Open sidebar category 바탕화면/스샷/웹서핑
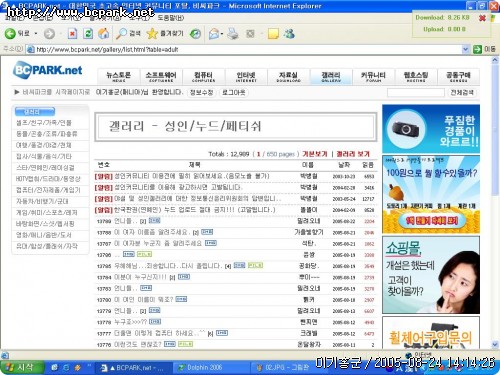This screenshot has width=500, height=375. click(45, 224)
